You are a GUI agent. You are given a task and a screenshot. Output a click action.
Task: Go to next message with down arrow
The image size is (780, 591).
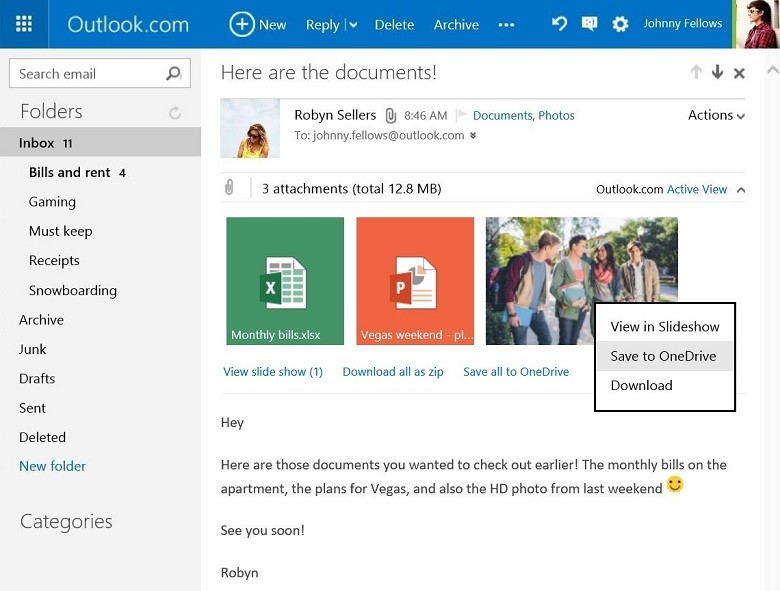[717, 73]
